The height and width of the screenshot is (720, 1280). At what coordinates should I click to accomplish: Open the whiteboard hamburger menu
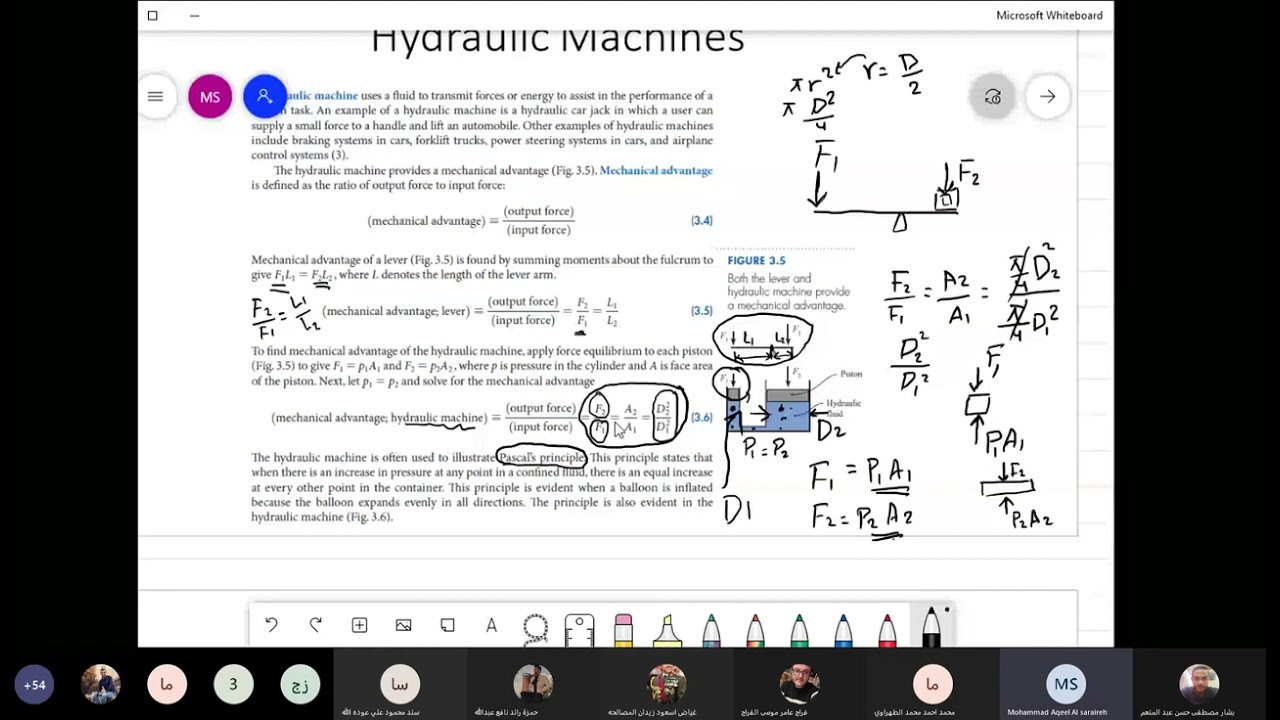point(155,97)
